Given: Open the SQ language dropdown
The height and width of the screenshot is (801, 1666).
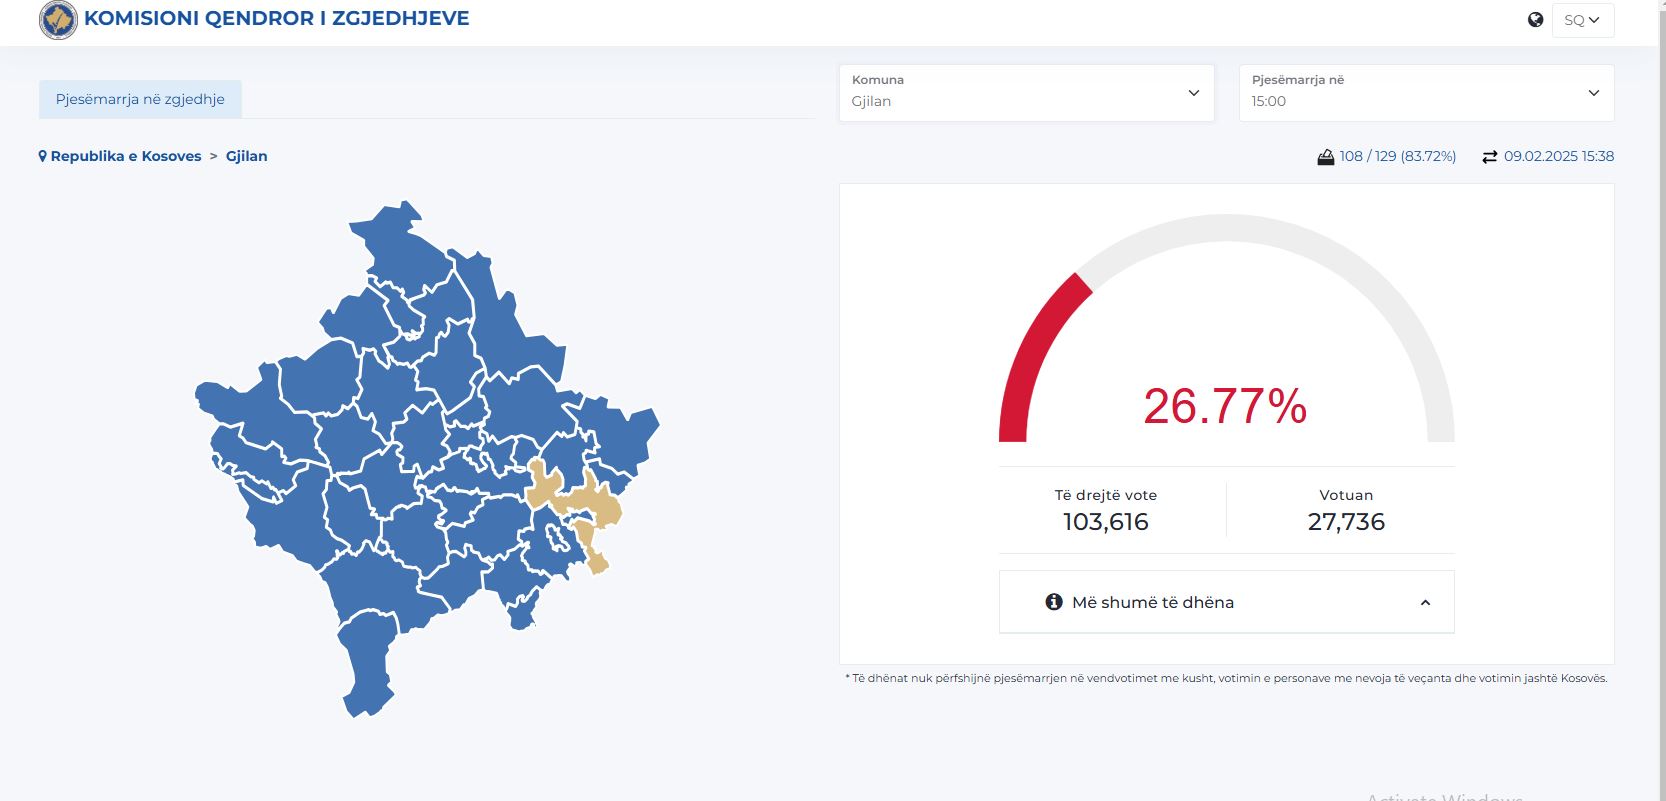Looking at the screenshot, I should click(x=1582, y=20).
